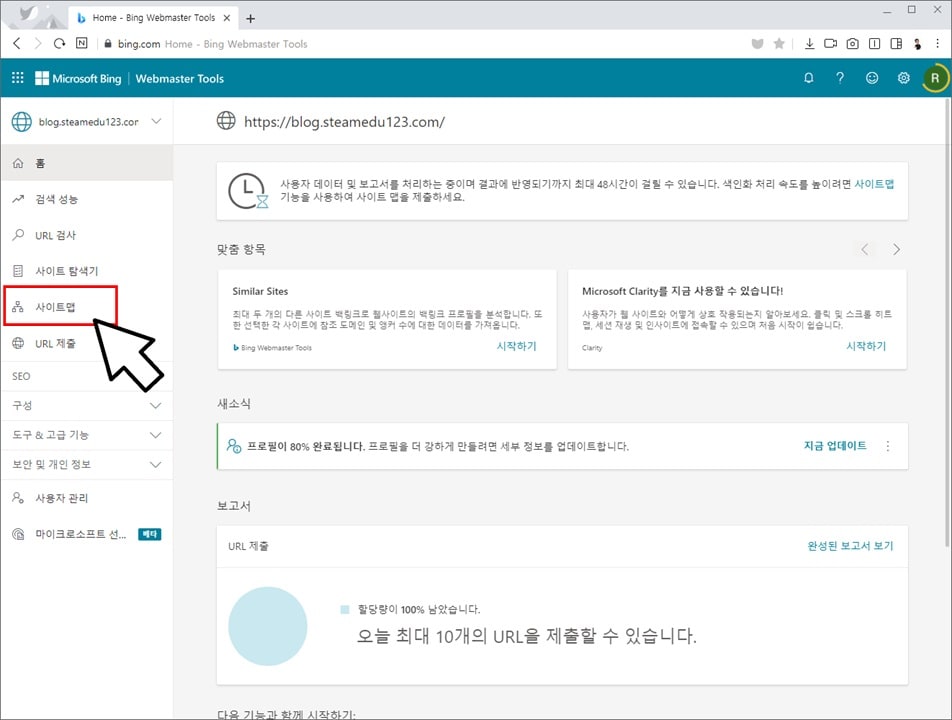
Task: Click the browser profile avatar icon
Action: tap(917, 43)
